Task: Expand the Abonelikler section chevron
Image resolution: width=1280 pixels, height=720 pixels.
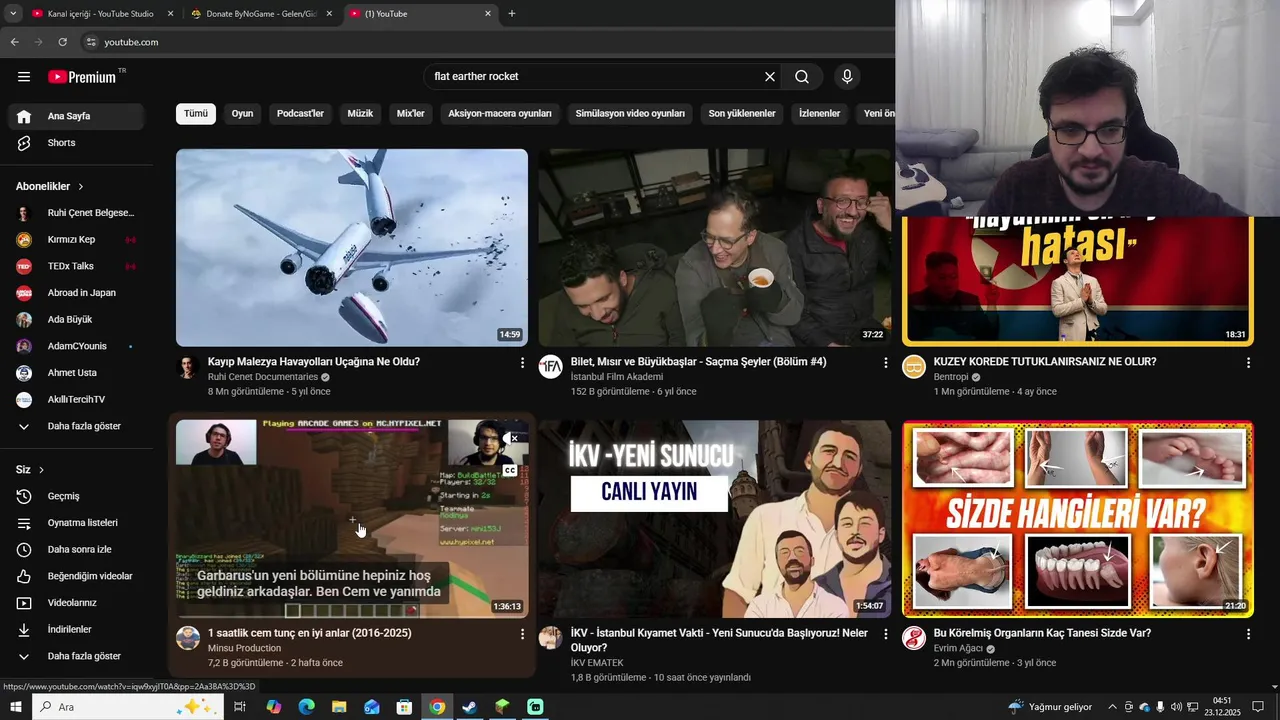Action: tap(81, 187)
